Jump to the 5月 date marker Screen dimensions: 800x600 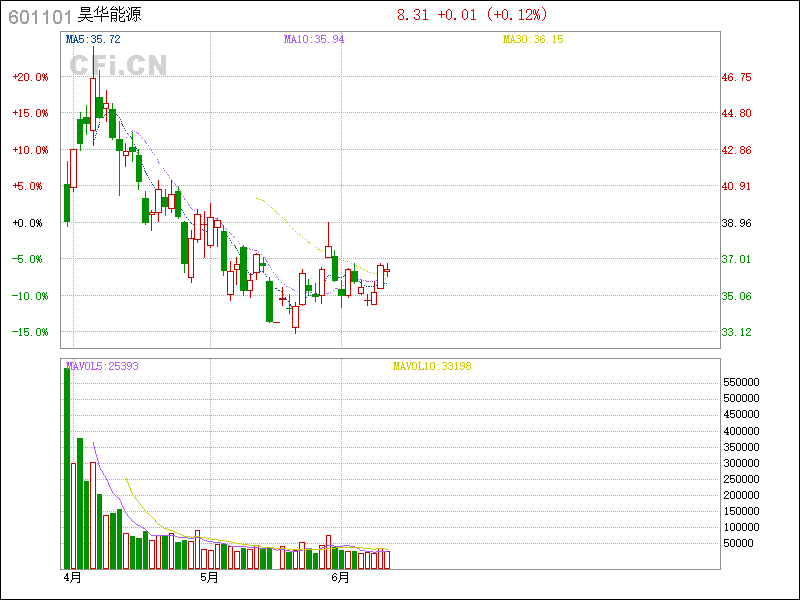(209, 578)
